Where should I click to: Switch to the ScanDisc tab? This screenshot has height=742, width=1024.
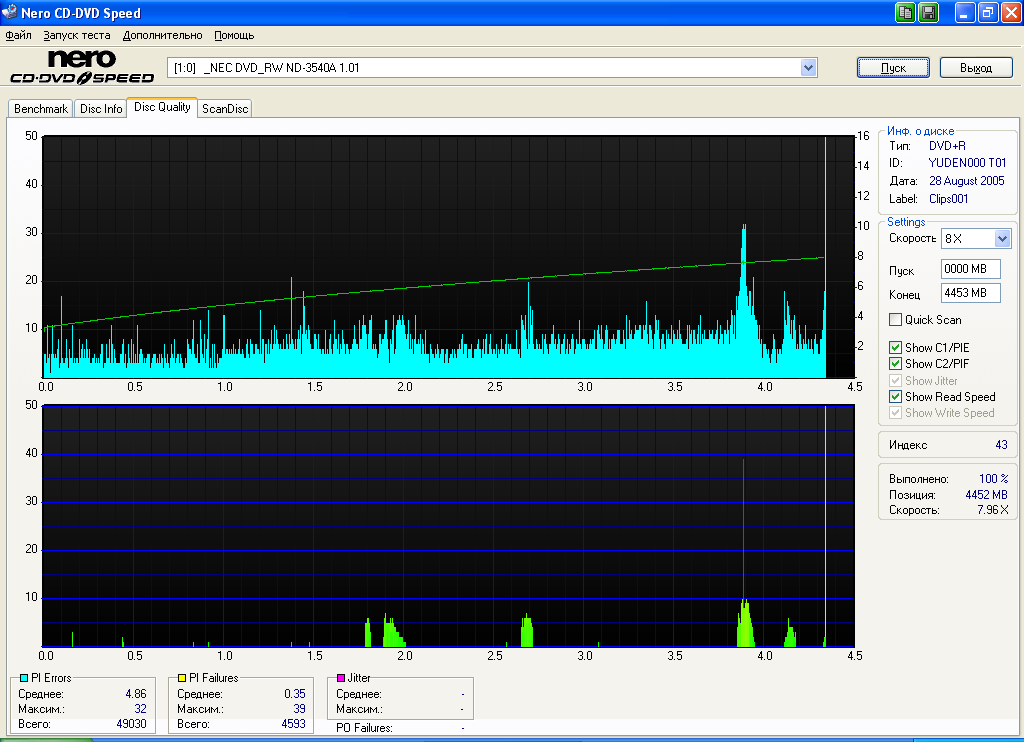[224, 109]
